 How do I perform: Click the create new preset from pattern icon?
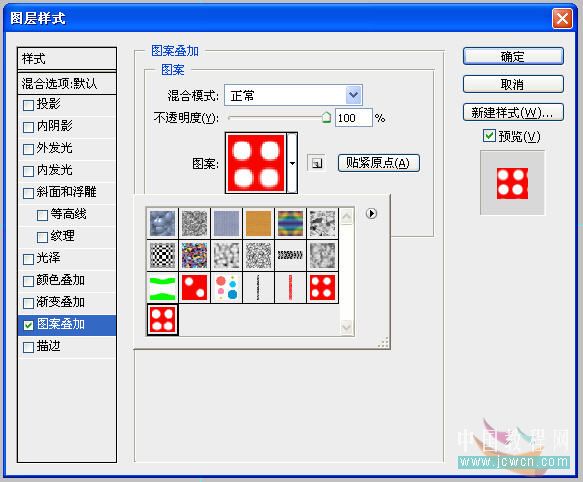coord(316,163)
